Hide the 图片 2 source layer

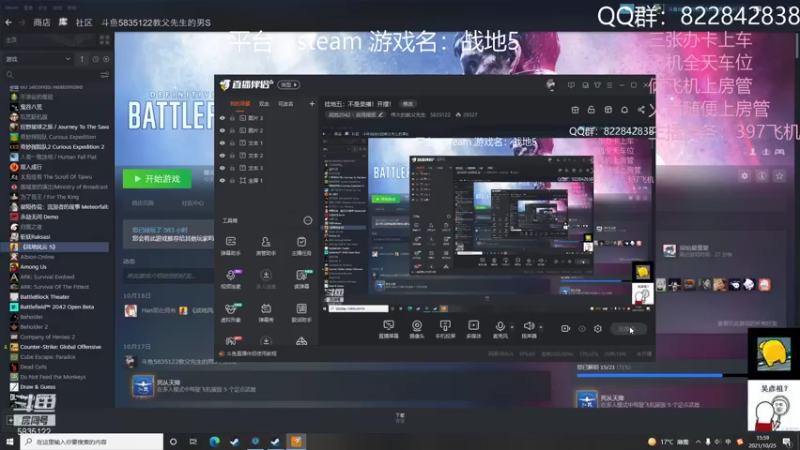point(222,131)
